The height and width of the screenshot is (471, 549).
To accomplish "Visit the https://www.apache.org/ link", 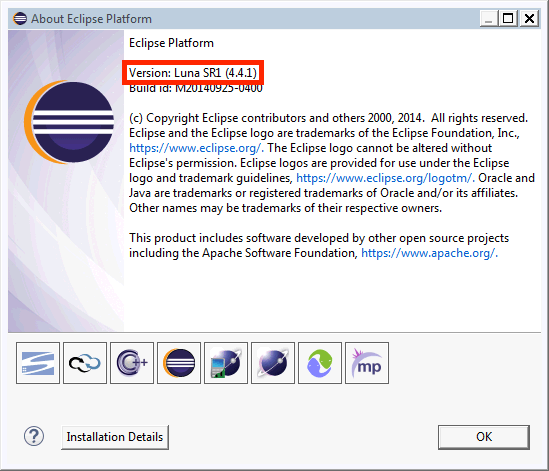I will (x=429, y=253).
